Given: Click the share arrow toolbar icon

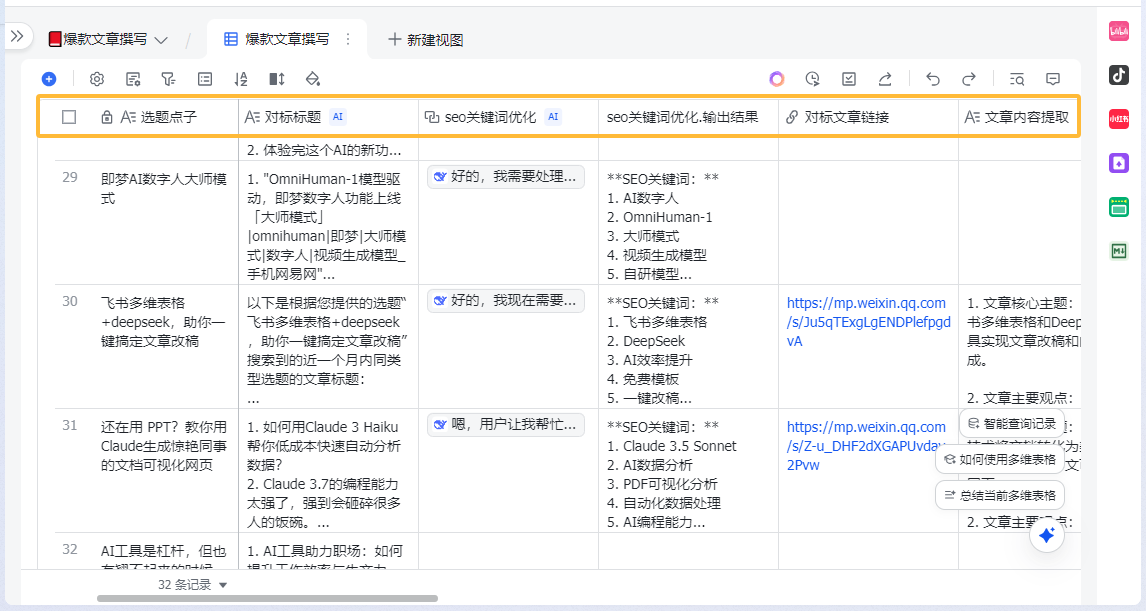Looking at the screenshot, I should point(885,79).
